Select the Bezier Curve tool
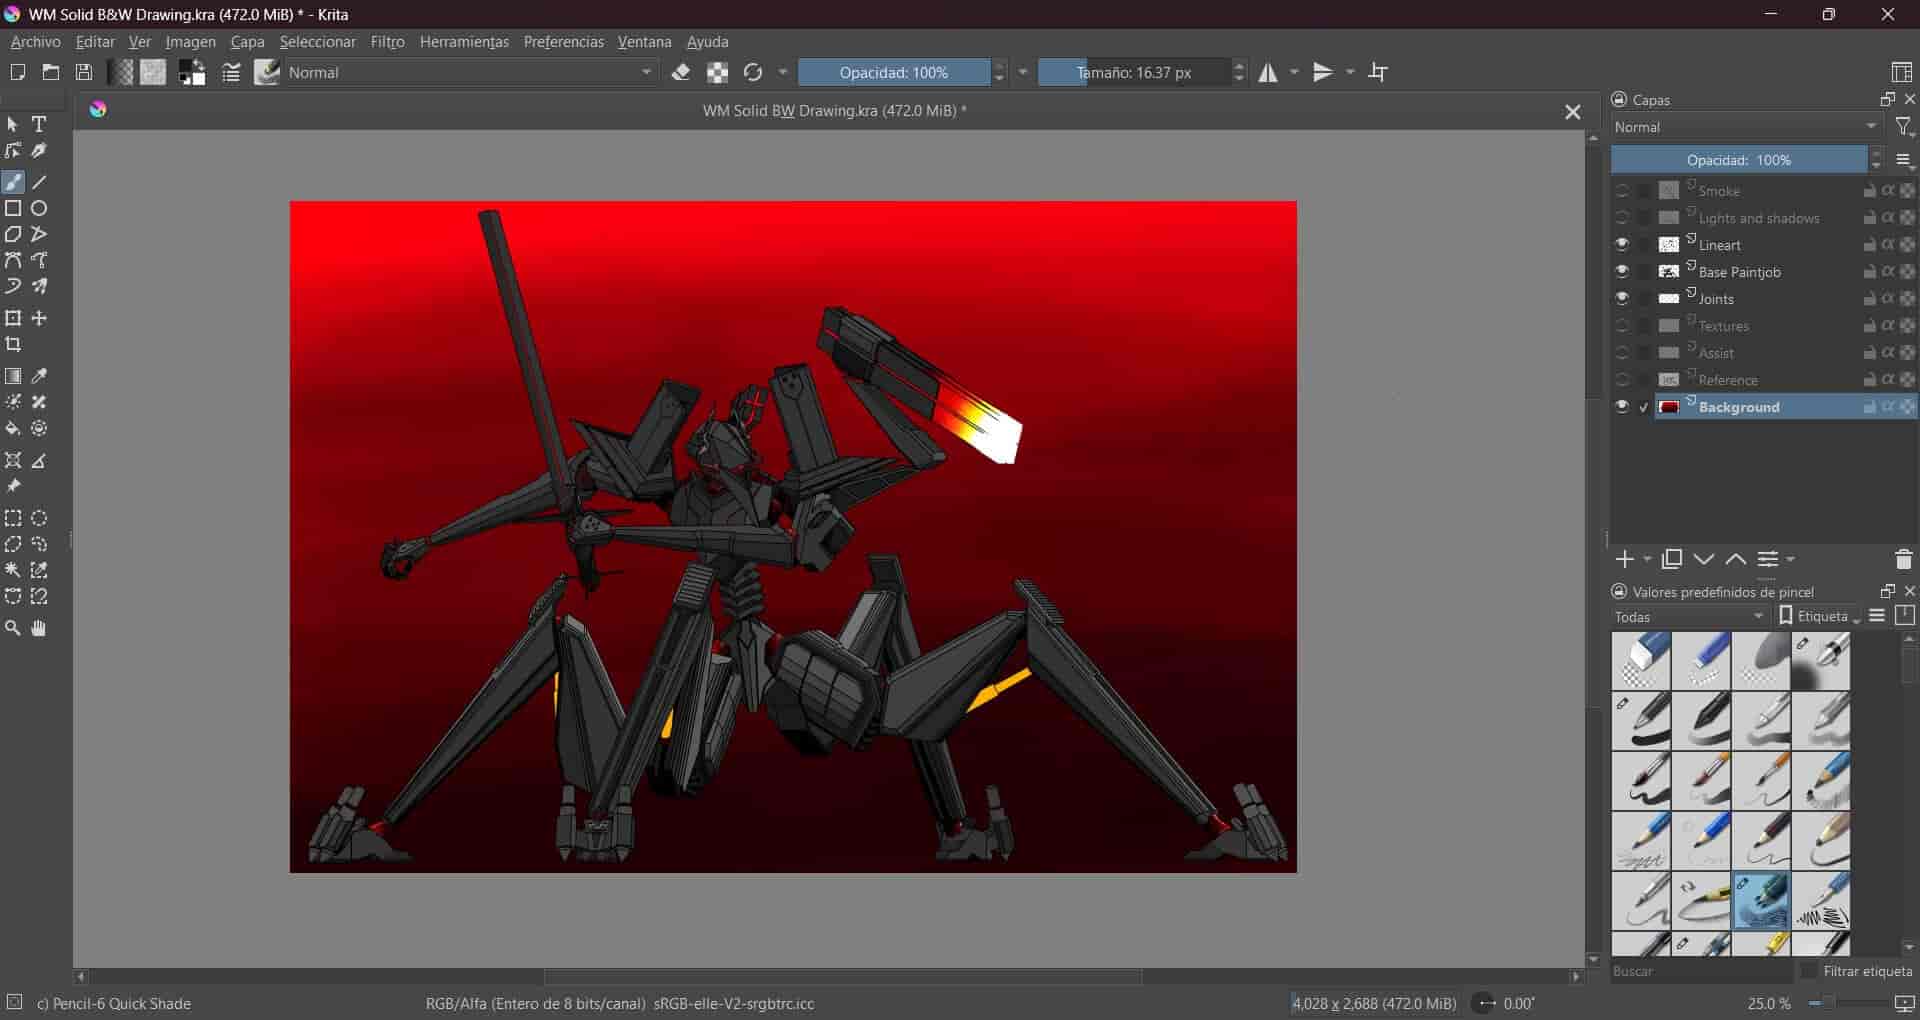This screenshot has height=1020, width=1920. tap(13, 261)
